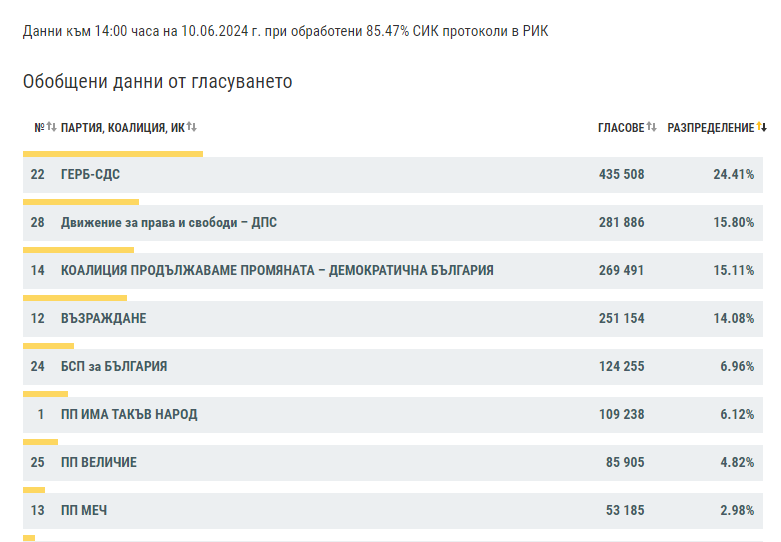Click yellow progress bar above ГЕРБ-СДС
The height and width of the screenshot is (542, 781).
(x=112, y=154)
